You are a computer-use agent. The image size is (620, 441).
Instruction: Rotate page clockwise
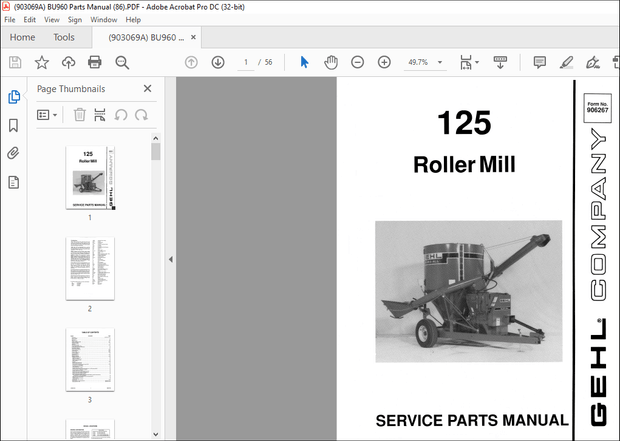tap(141, 115)
